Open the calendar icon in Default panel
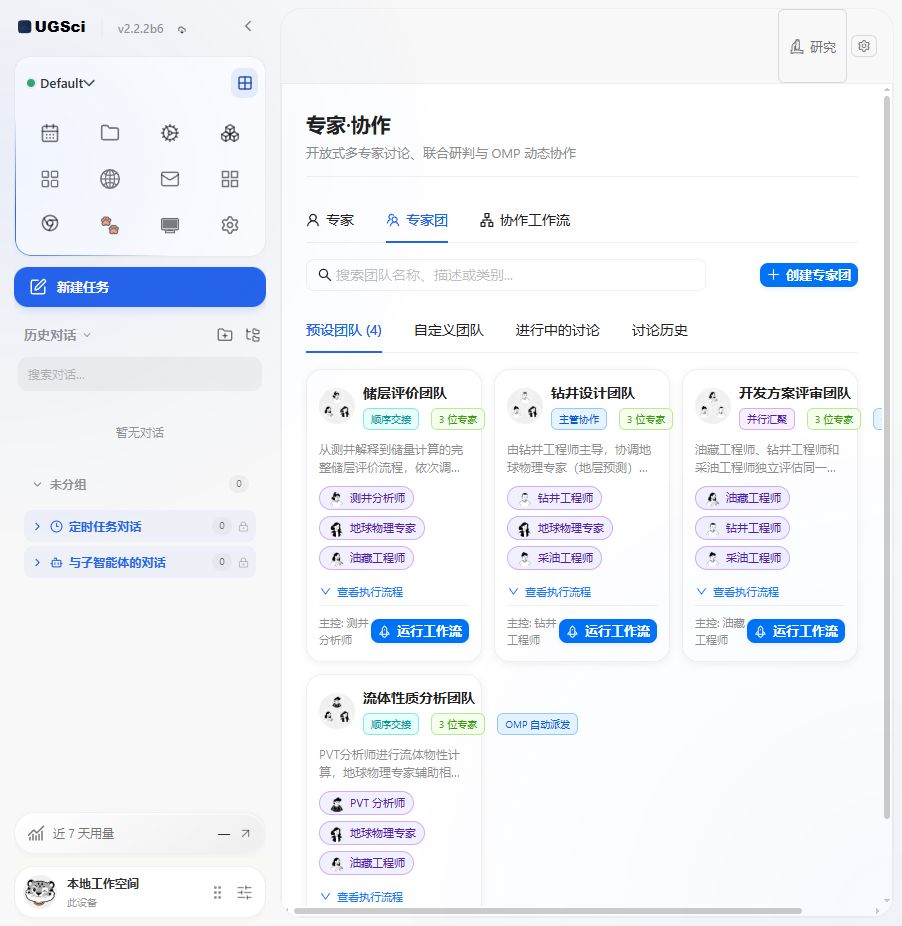Viewport: 902px width, 926px height. 50,133
